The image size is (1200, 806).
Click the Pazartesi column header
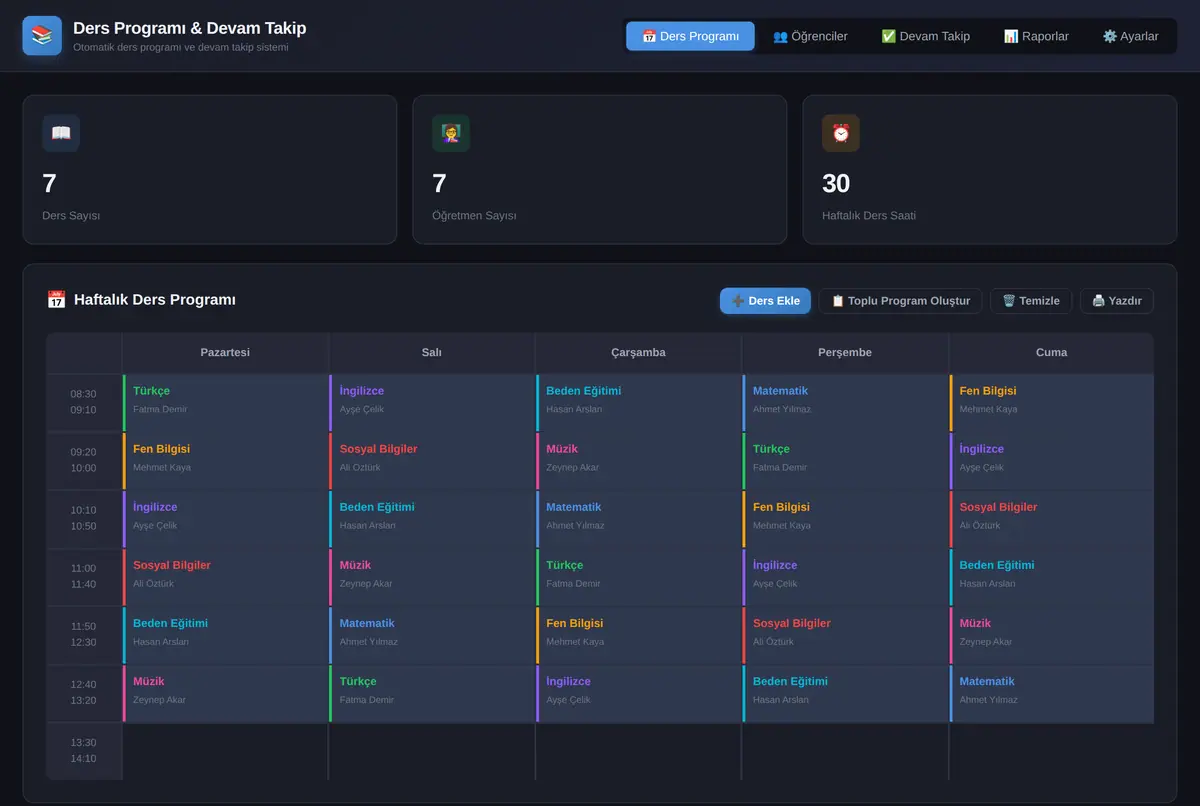click(225, 353)
